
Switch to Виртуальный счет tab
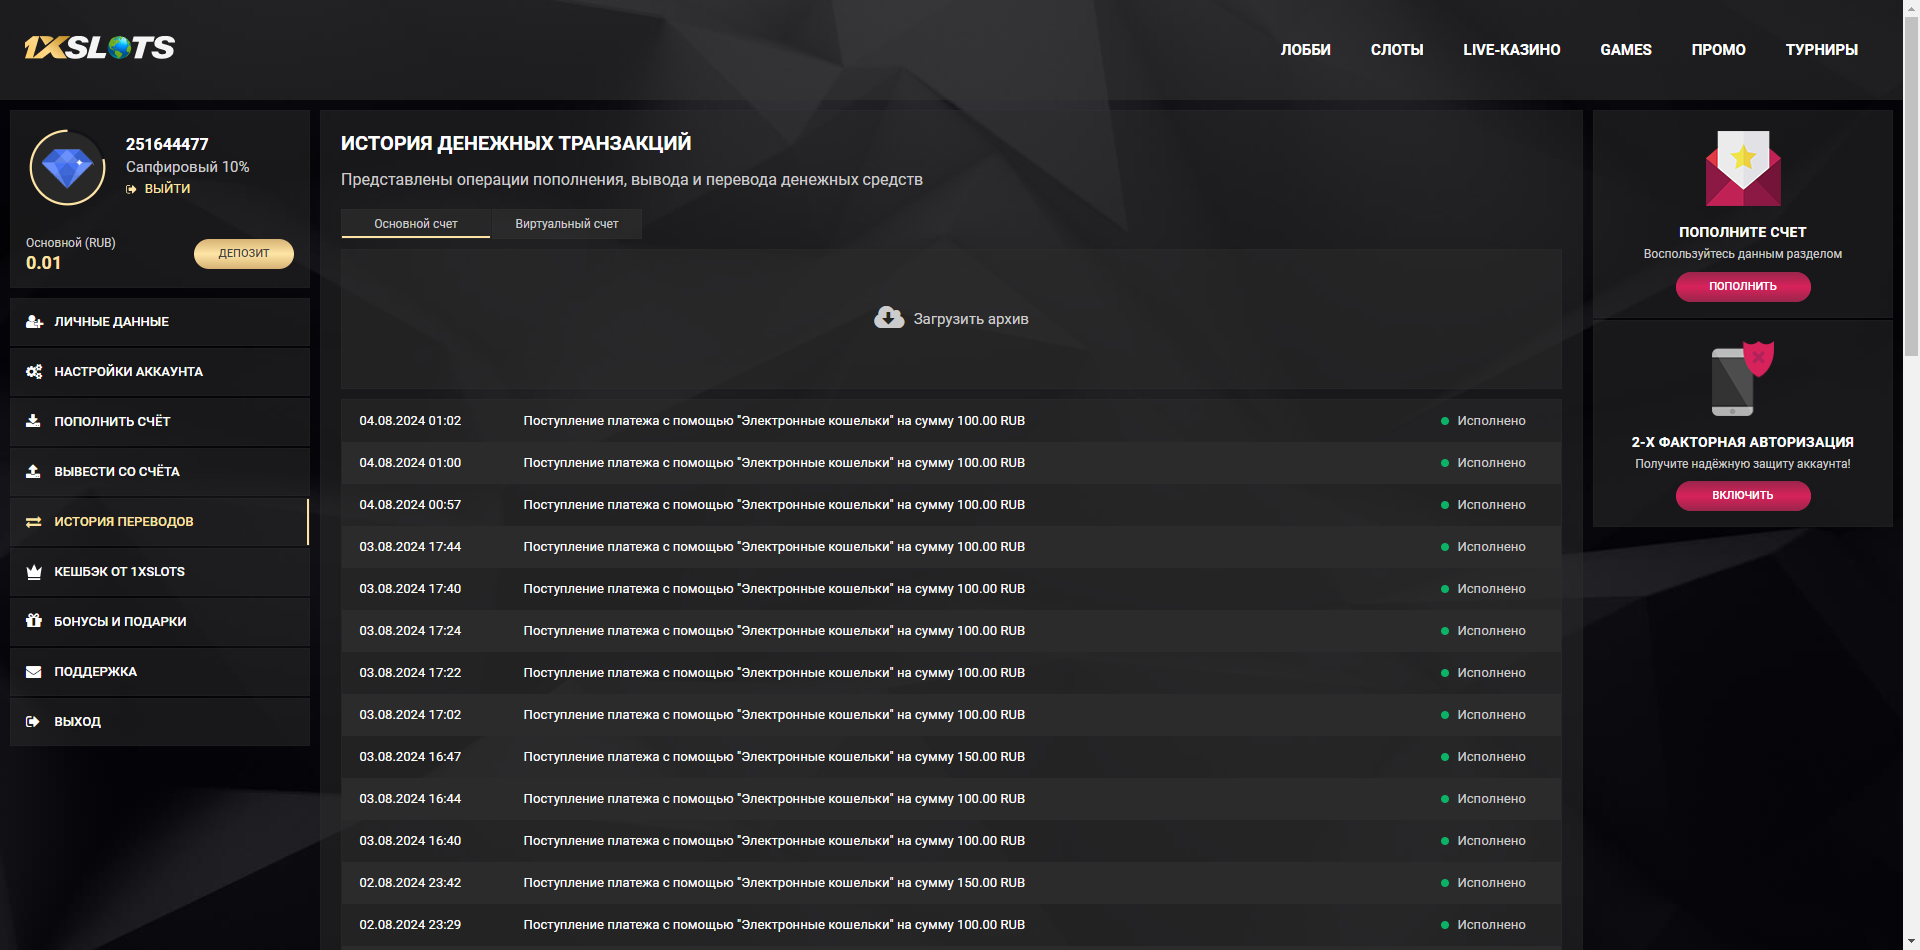click(566, 224)
